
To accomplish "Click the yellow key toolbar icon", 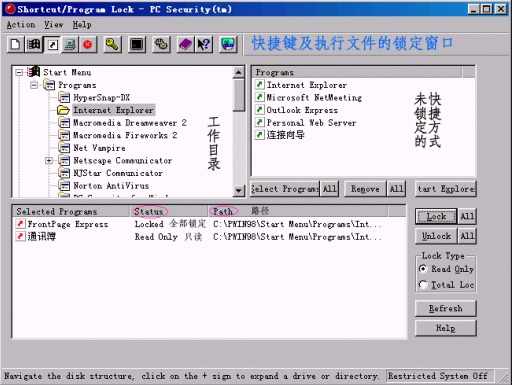I will [x=112, y=44].
